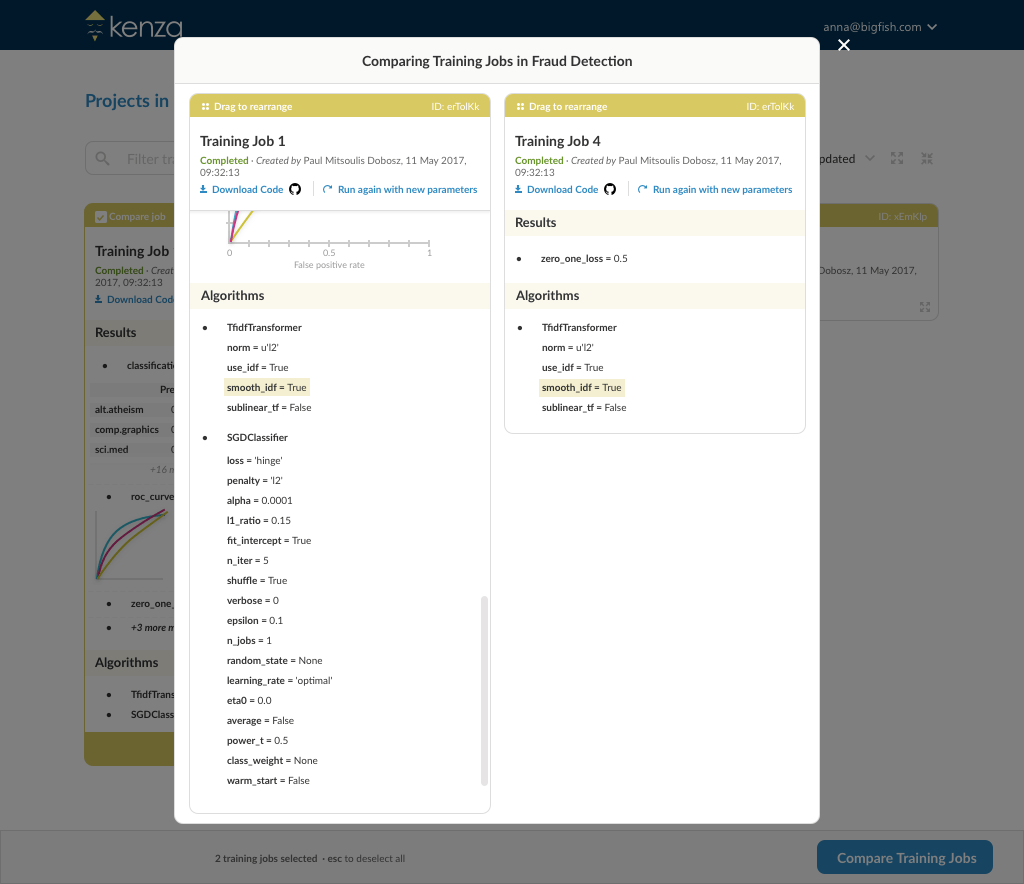The height and width of the screenshot is (884, 1024).
Task: Click Run again with new parameters for Job 4
Action: point(722,189)
